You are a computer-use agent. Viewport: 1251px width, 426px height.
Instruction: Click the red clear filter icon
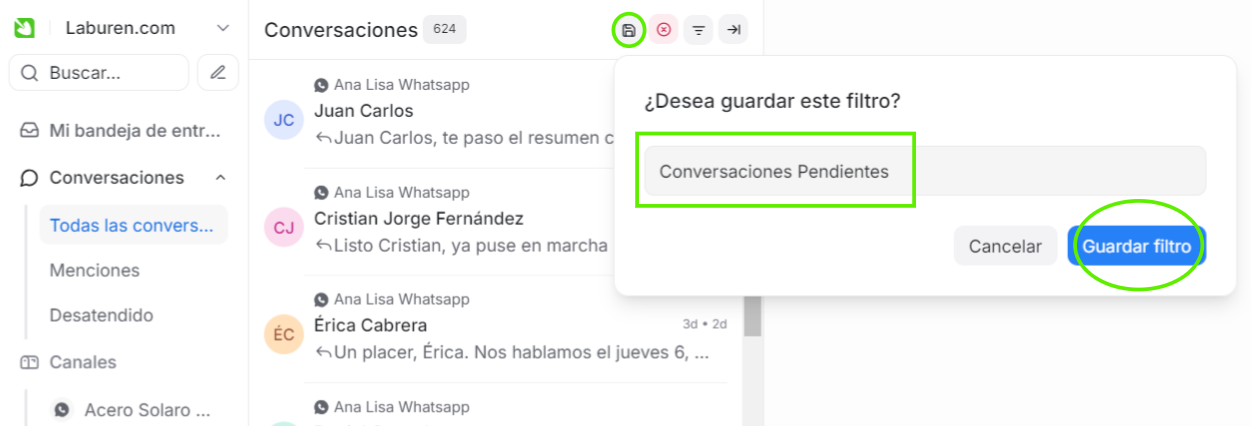663,30
